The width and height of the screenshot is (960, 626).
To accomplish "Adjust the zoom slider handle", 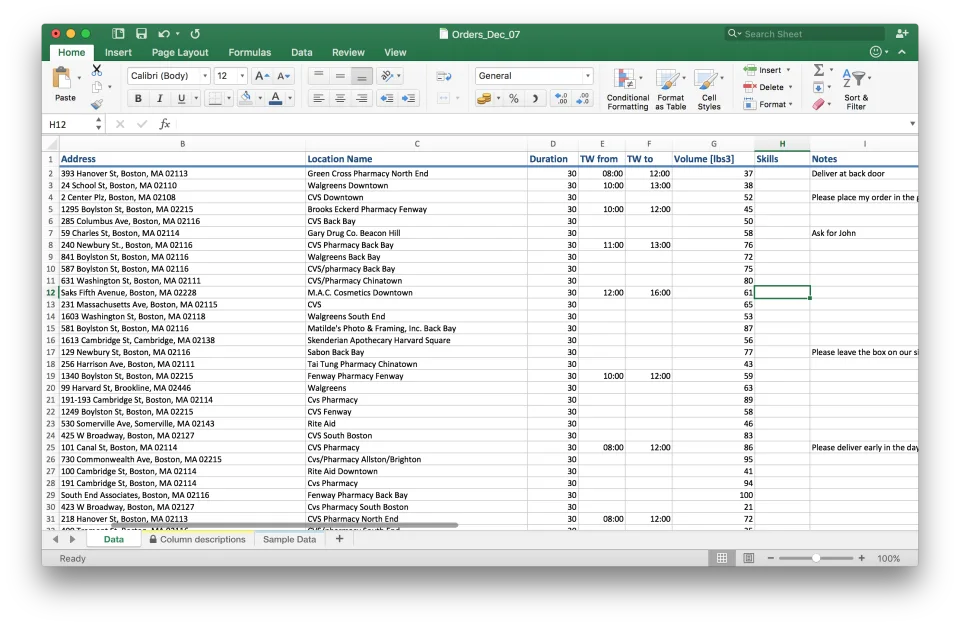I will 816,558.
